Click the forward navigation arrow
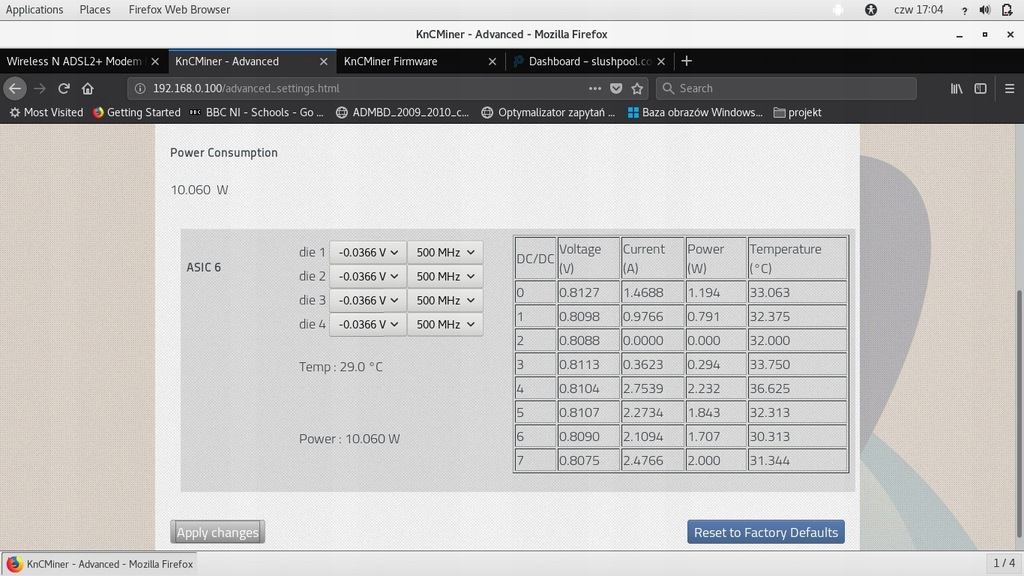The height and width of the screenshot is (576, 1024). tap(39, 88)
